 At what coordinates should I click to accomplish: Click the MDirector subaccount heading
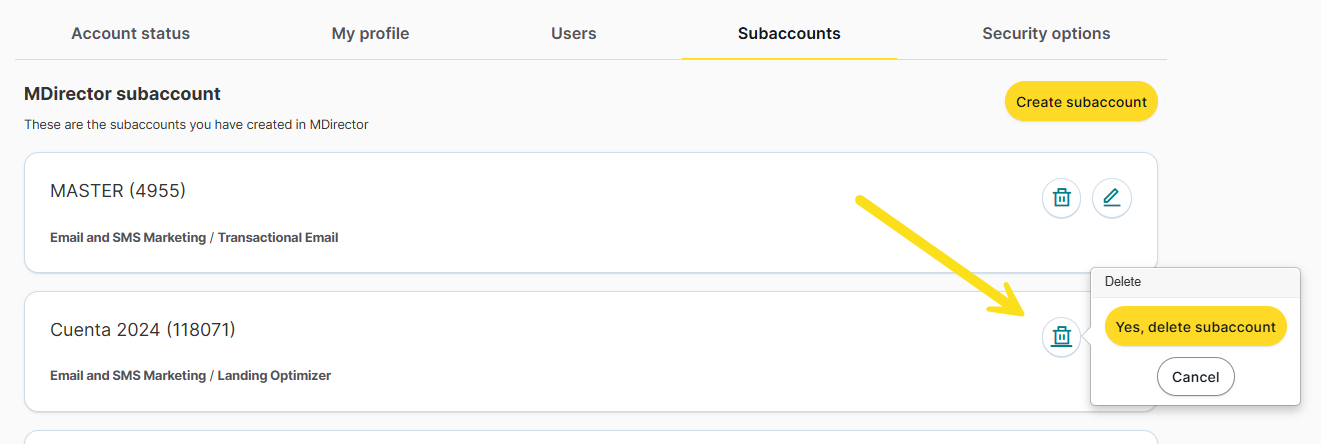122,94
